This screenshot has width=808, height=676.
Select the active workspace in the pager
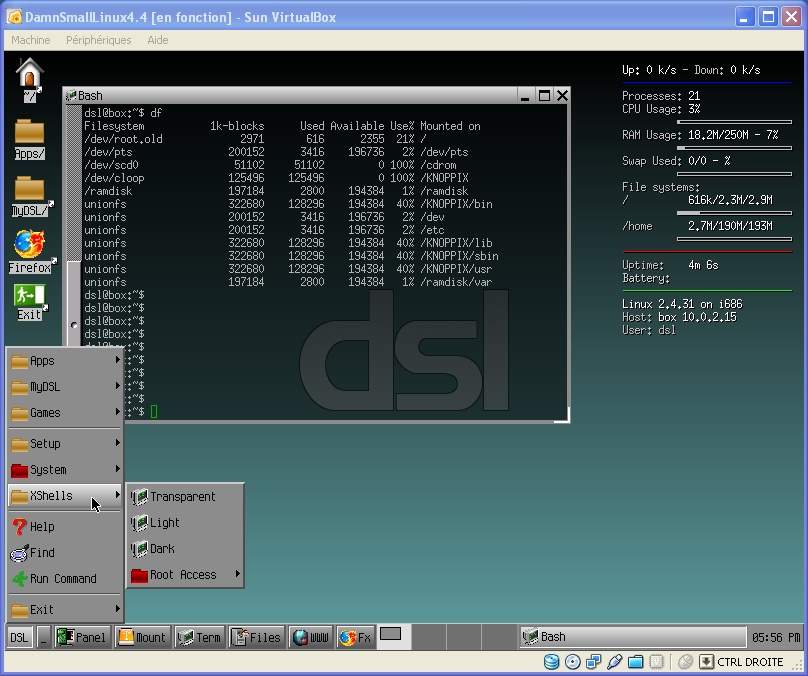(394, 637)
